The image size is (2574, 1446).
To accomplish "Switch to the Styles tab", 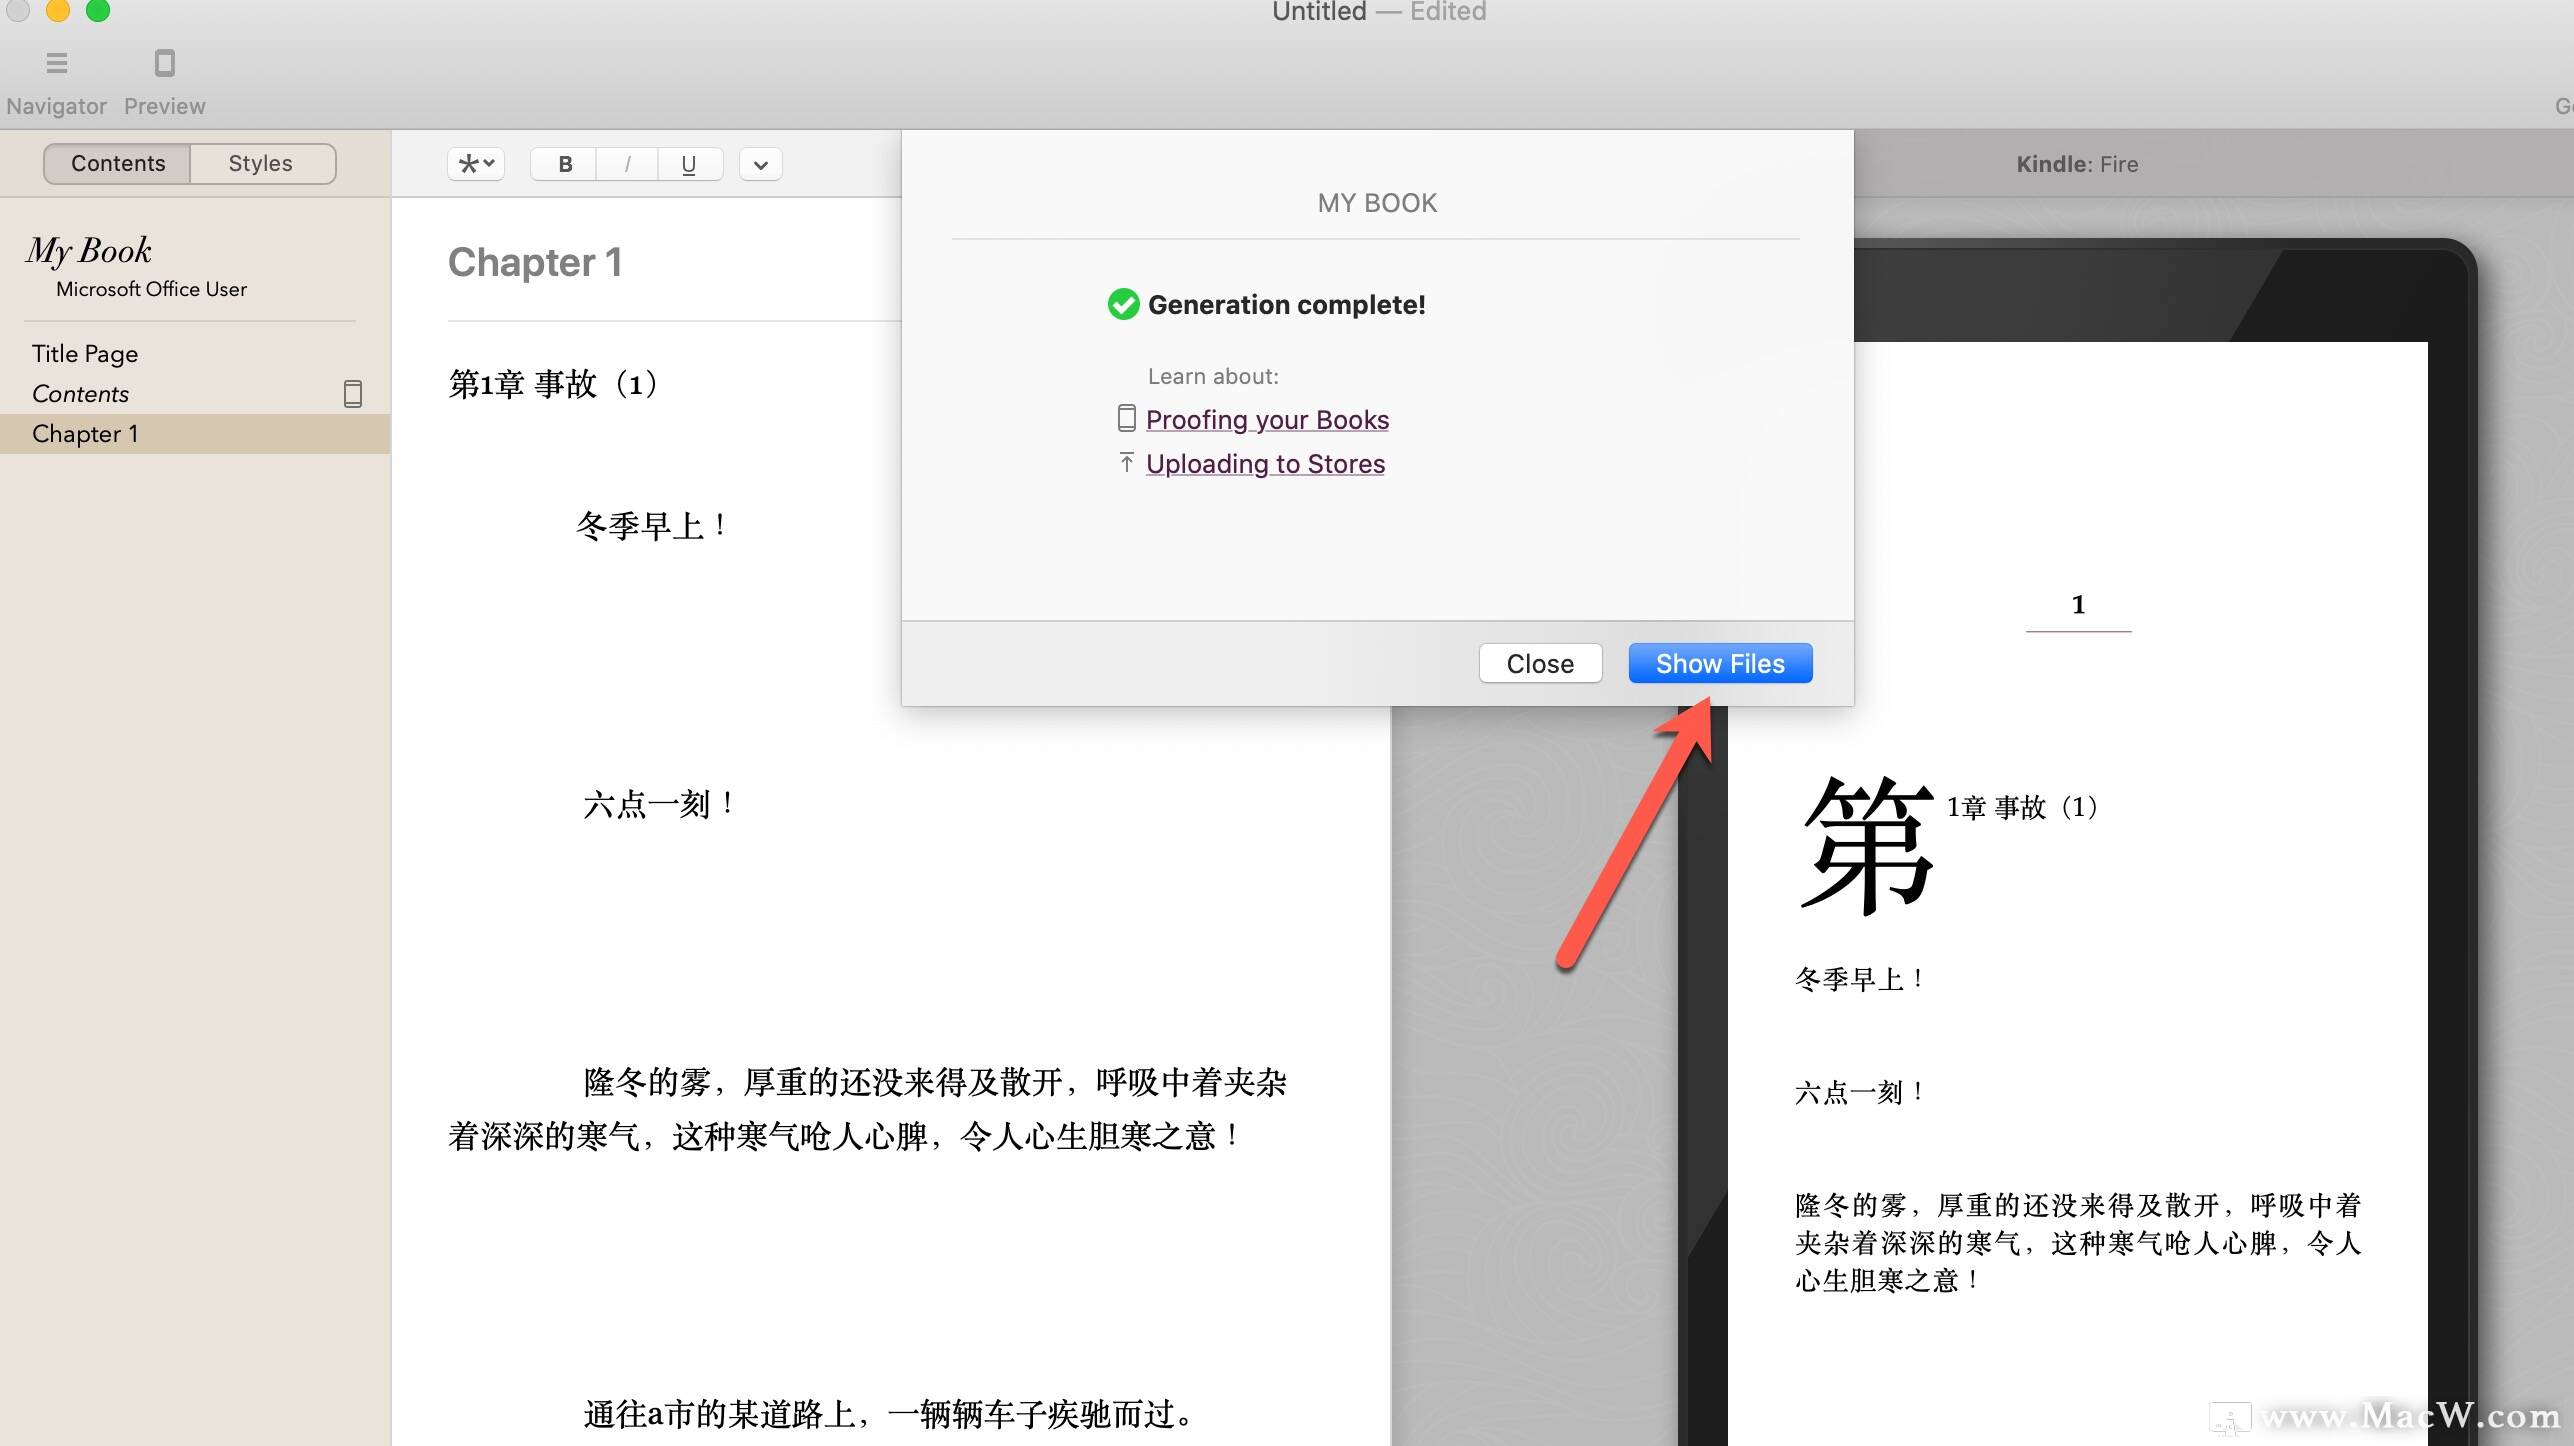I will 260,162.
